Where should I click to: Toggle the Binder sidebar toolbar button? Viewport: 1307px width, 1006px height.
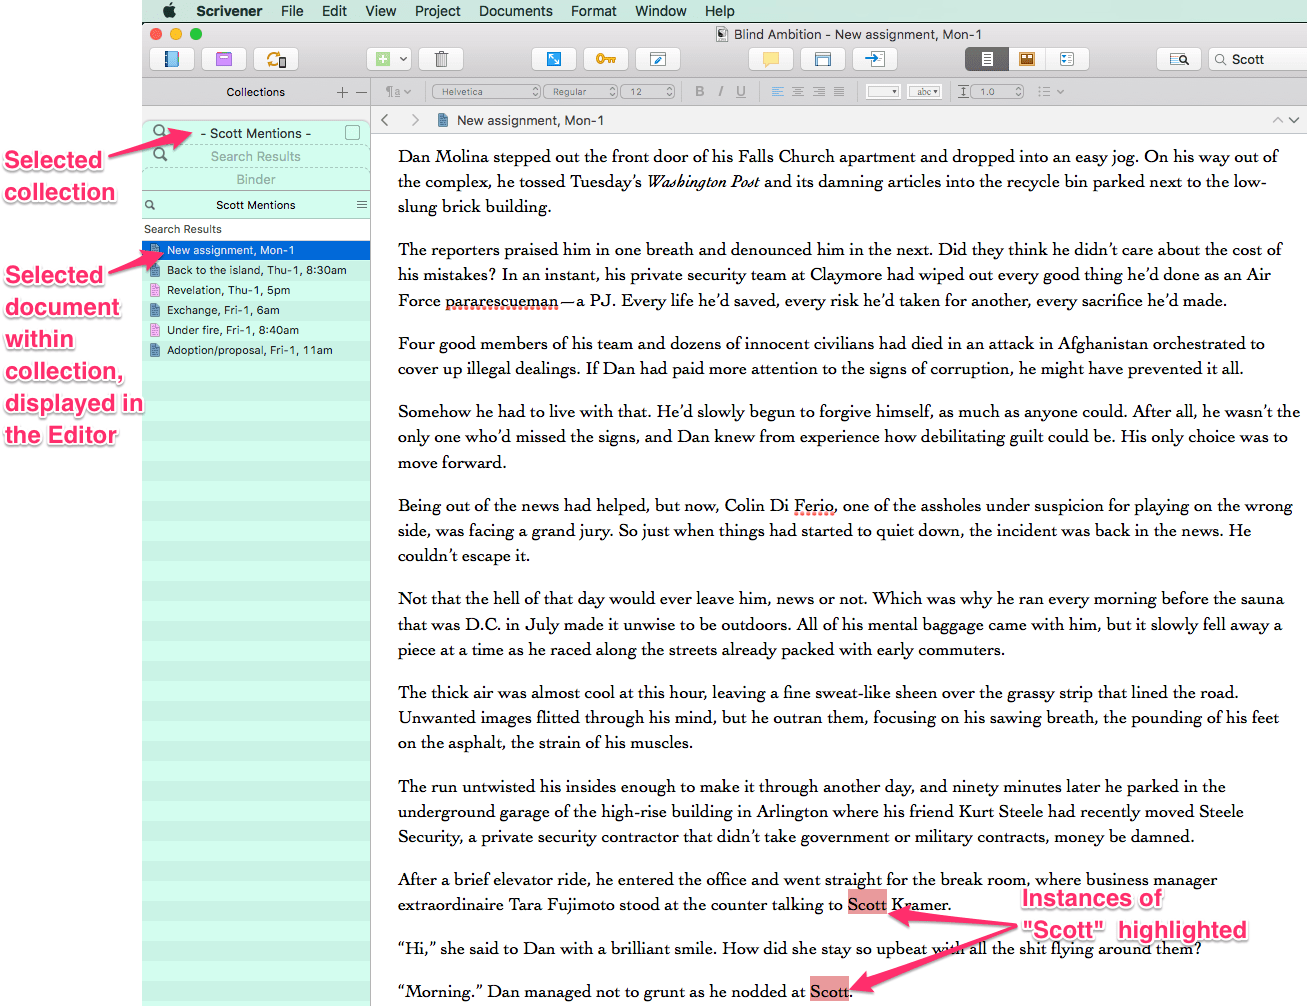pos(172,59)
